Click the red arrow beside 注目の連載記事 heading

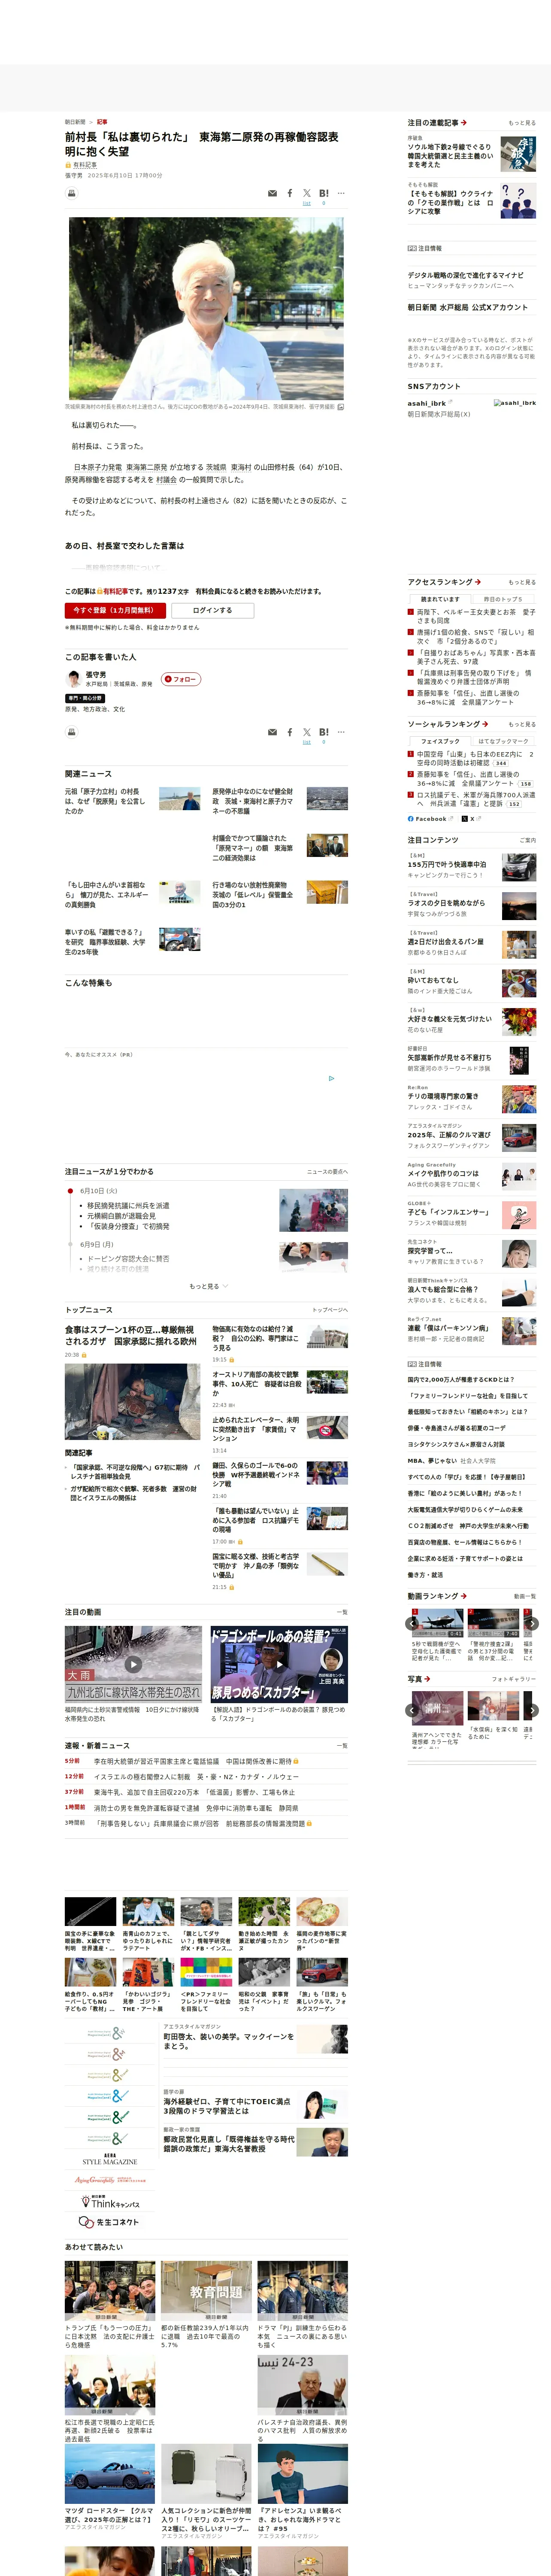464,123
